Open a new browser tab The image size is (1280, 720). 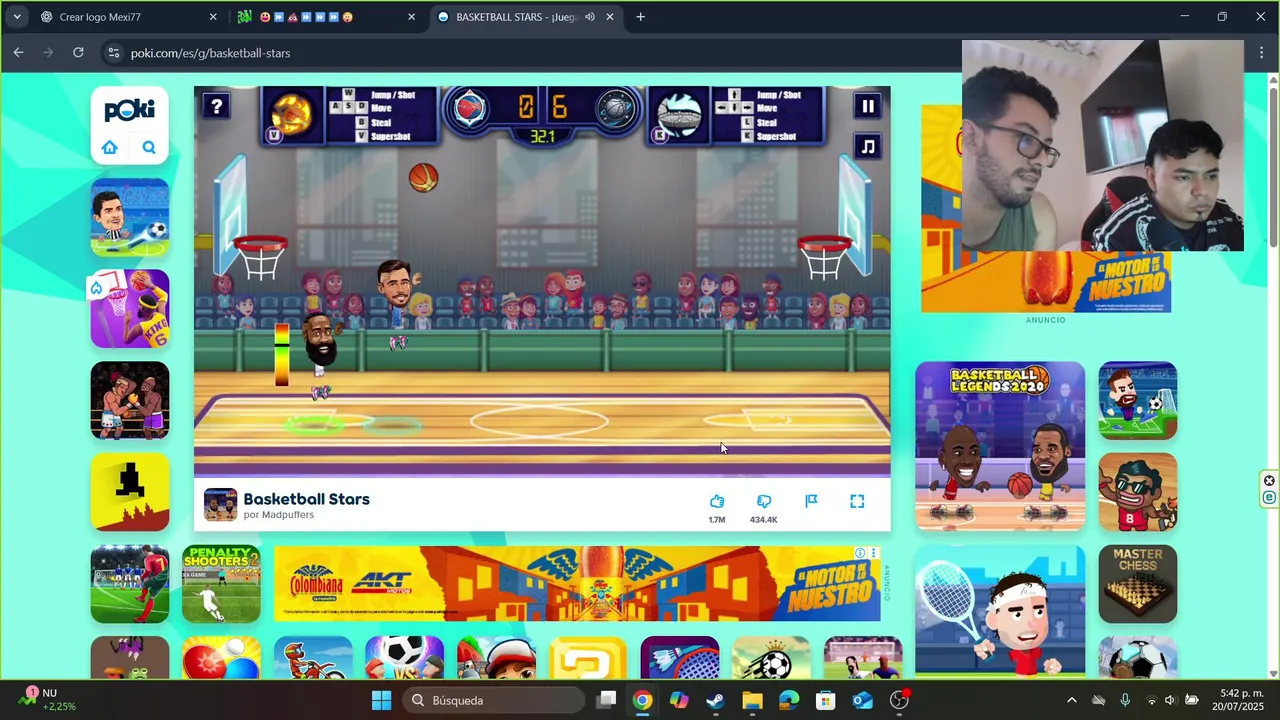641,17
